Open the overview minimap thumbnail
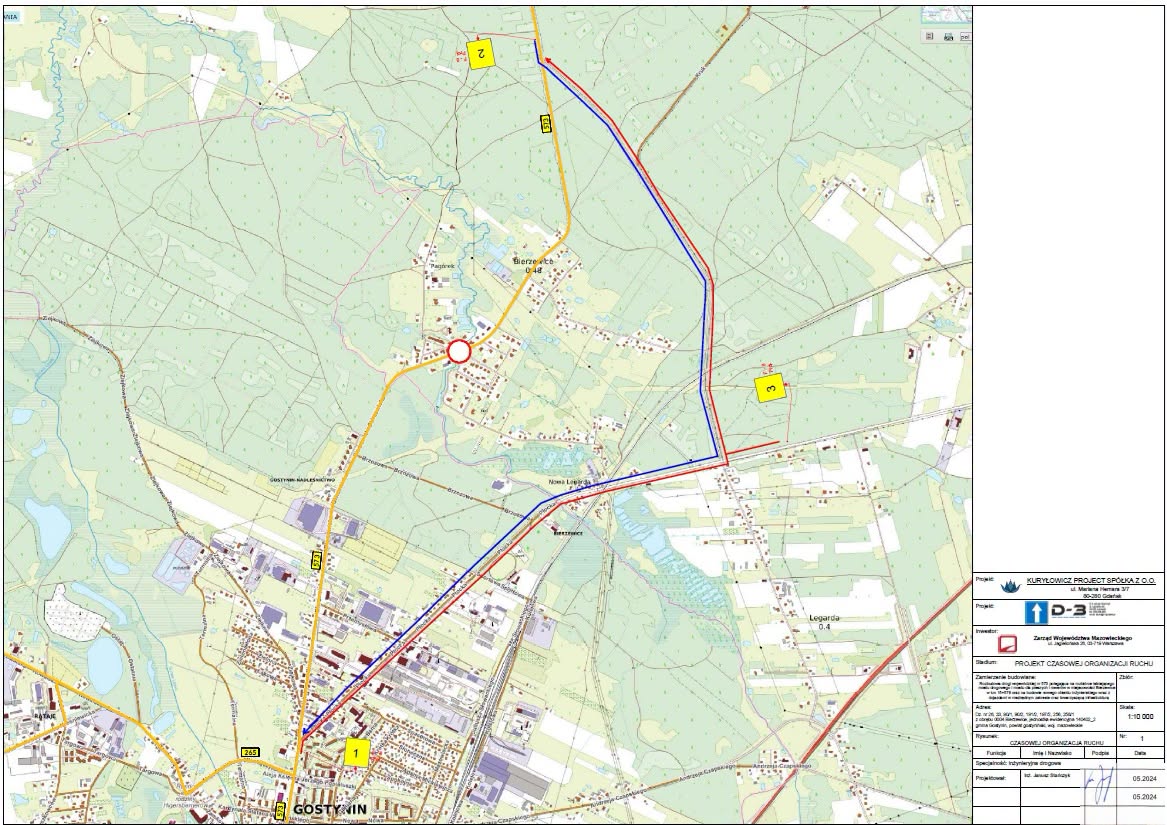1167x825 pixels. 946,15
